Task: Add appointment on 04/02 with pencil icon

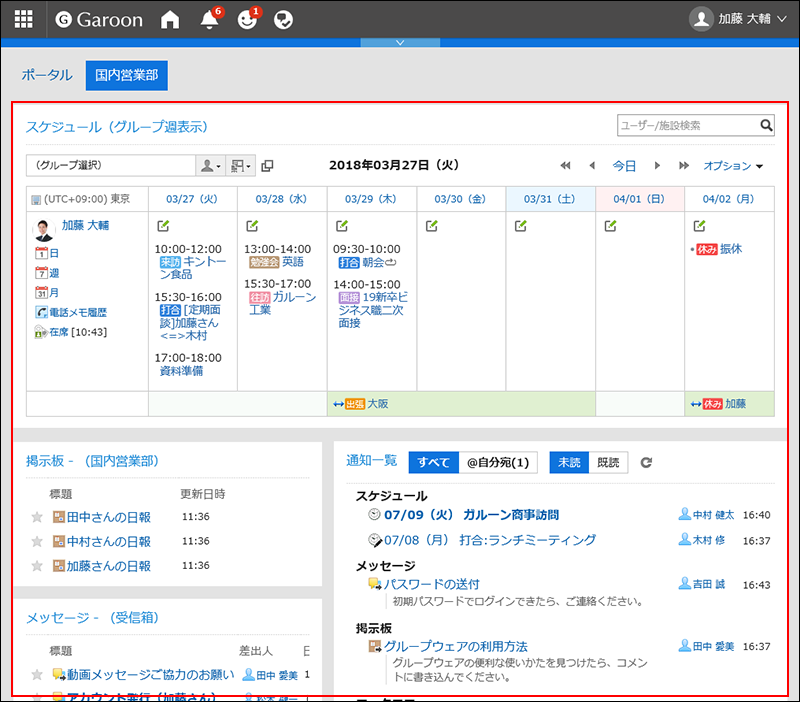Action: pyautogui.click(x=699, y=225)
